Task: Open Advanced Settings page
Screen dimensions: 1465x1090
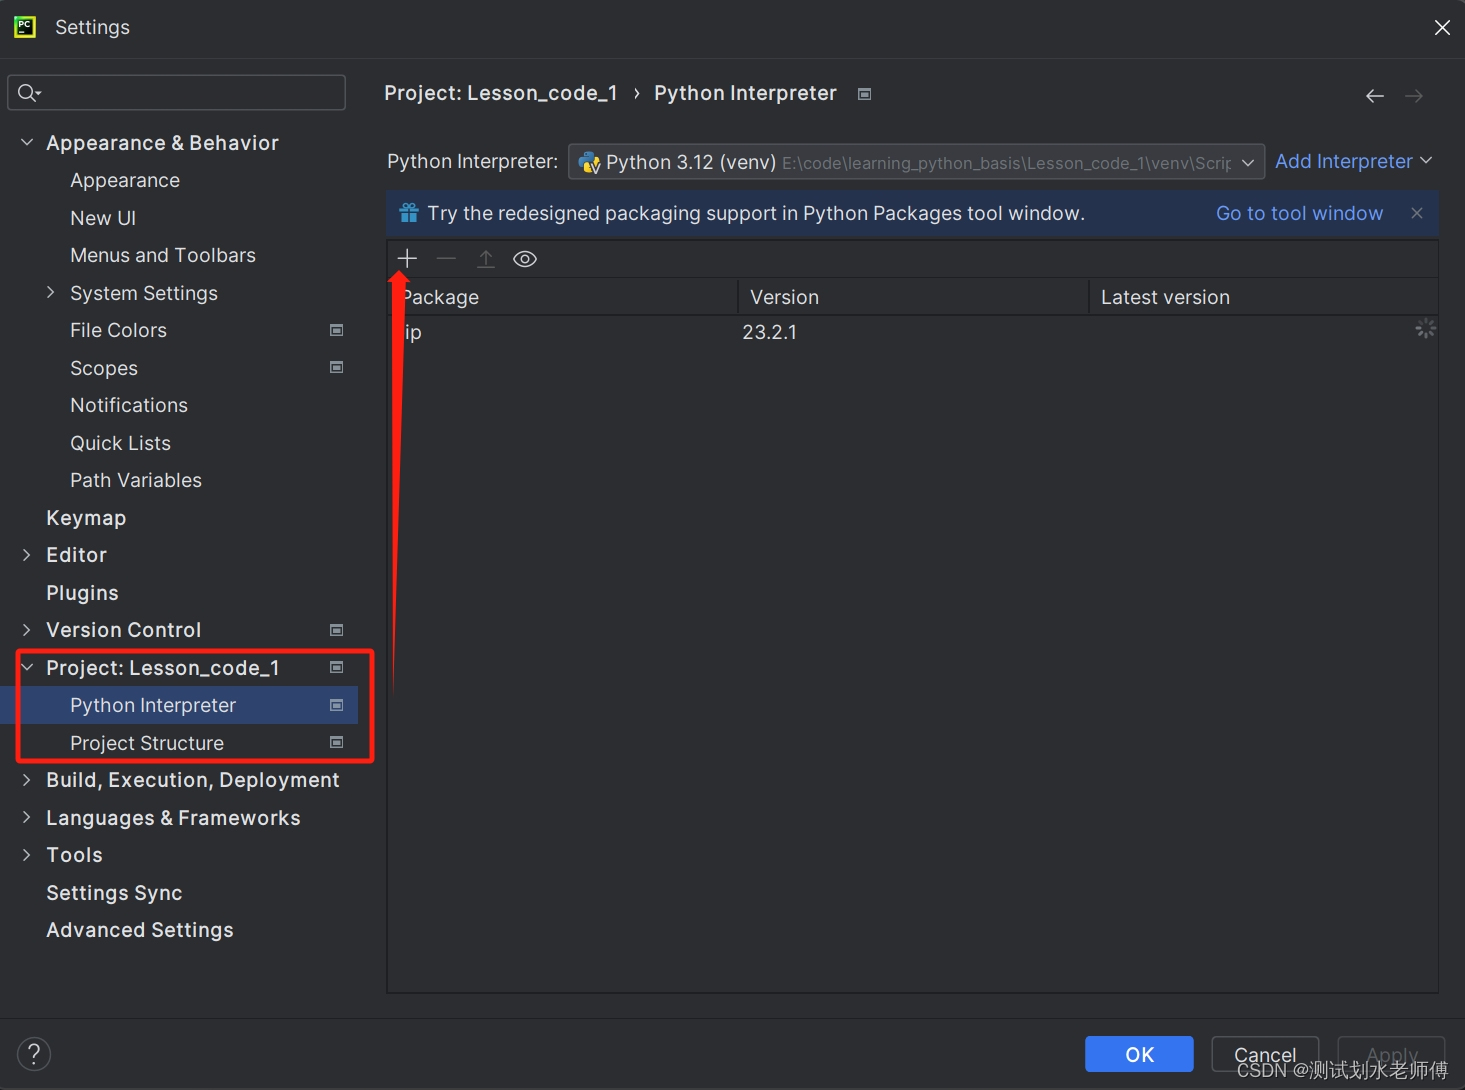Action: pyautogui.click(x=140, y=930)
